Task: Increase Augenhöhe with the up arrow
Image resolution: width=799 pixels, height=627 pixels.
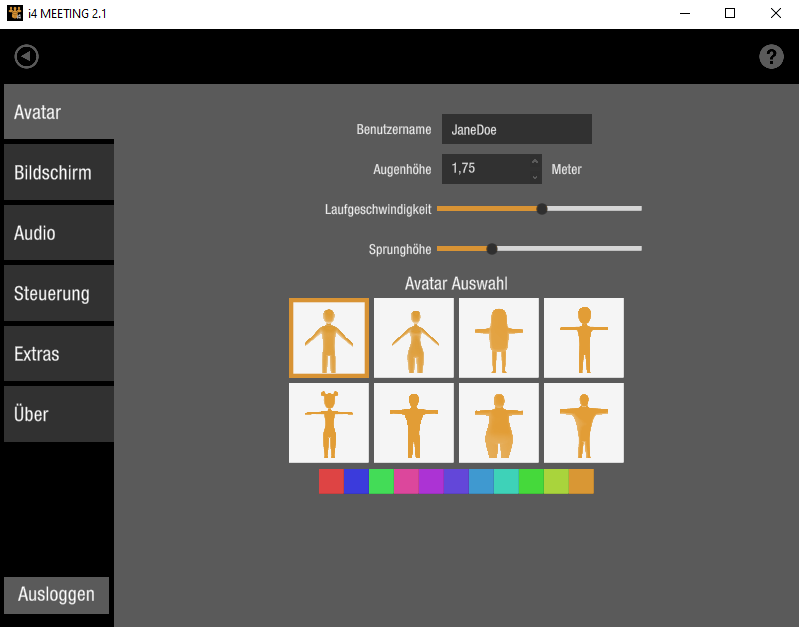Action: point(535,162)
